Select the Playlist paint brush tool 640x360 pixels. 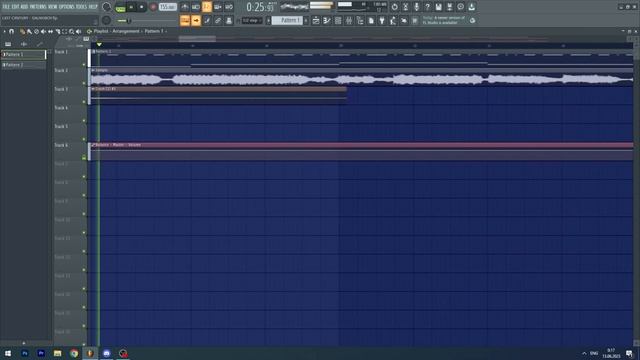pyautogui.click(x=29, y=31)
